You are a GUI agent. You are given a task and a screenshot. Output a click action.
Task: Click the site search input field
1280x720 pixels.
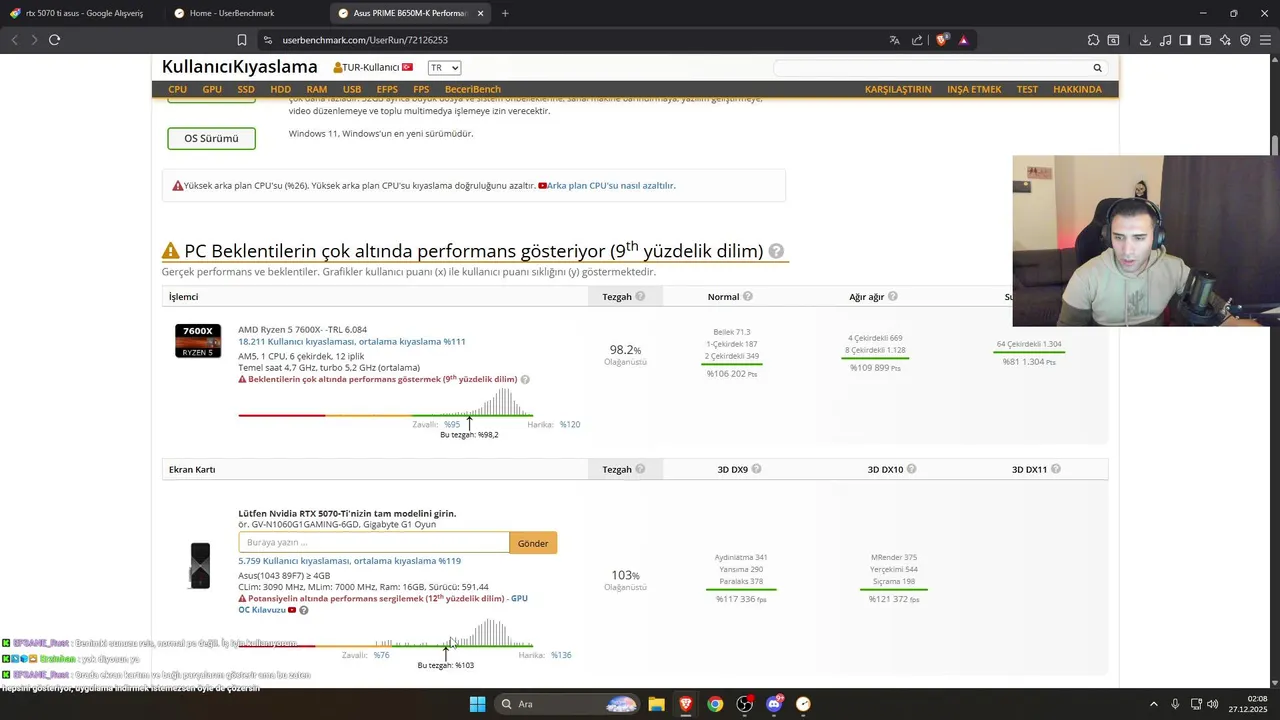932,68
